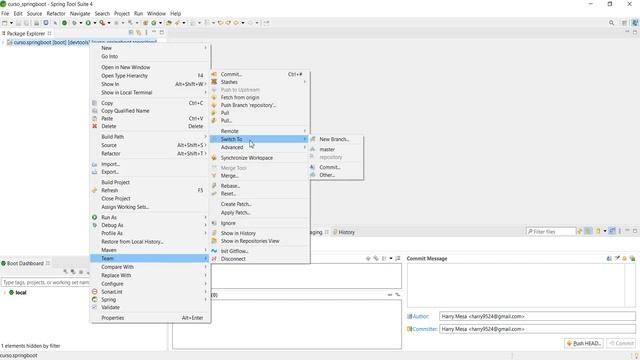The width and height of the screenshot is (640, 360).
Task: Click the Commit entry icon in Team submenu
Action: 214,74
